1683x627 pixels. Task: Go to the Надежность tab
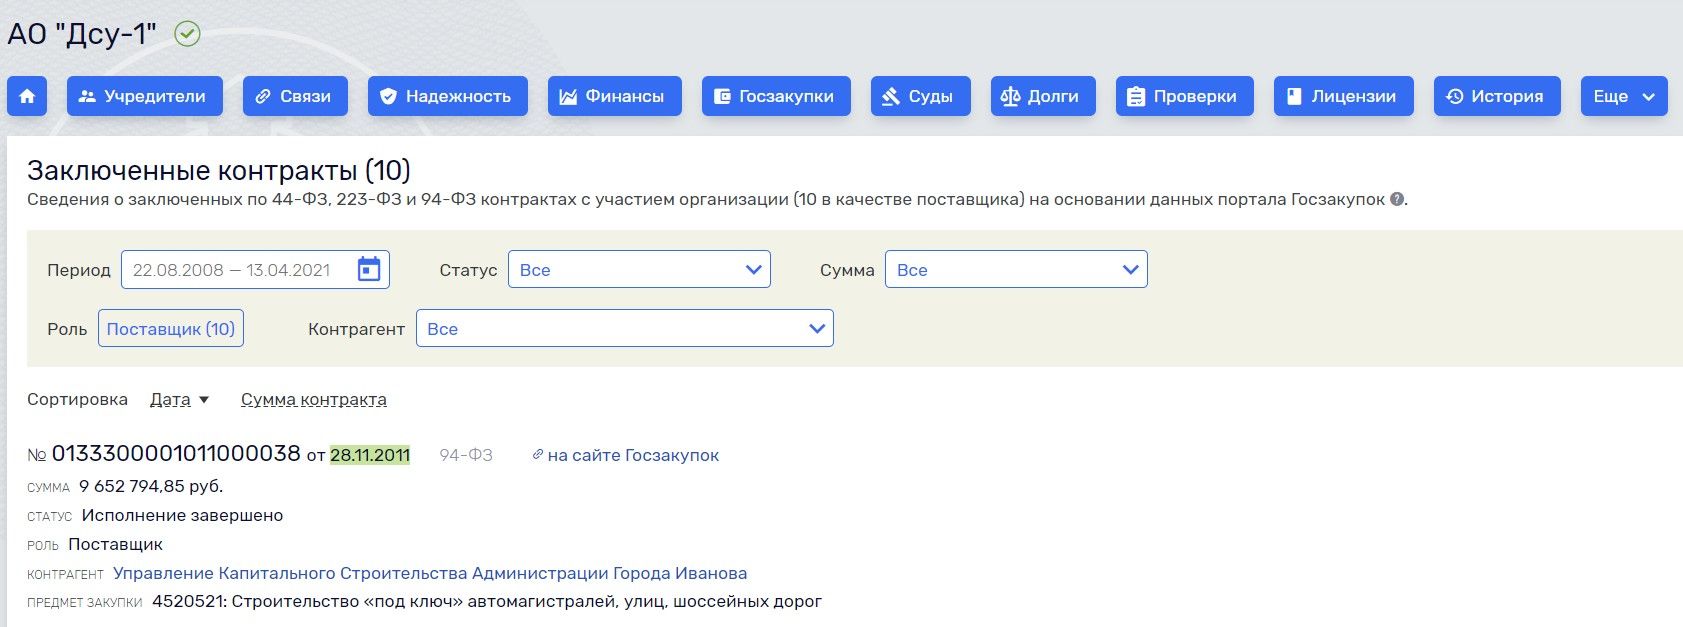tap(448, 96)
